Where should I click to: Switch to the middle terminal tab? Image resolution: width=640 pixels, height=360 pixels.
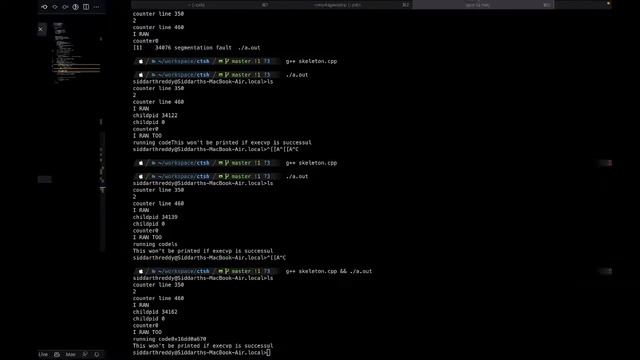tap(342, 5)
